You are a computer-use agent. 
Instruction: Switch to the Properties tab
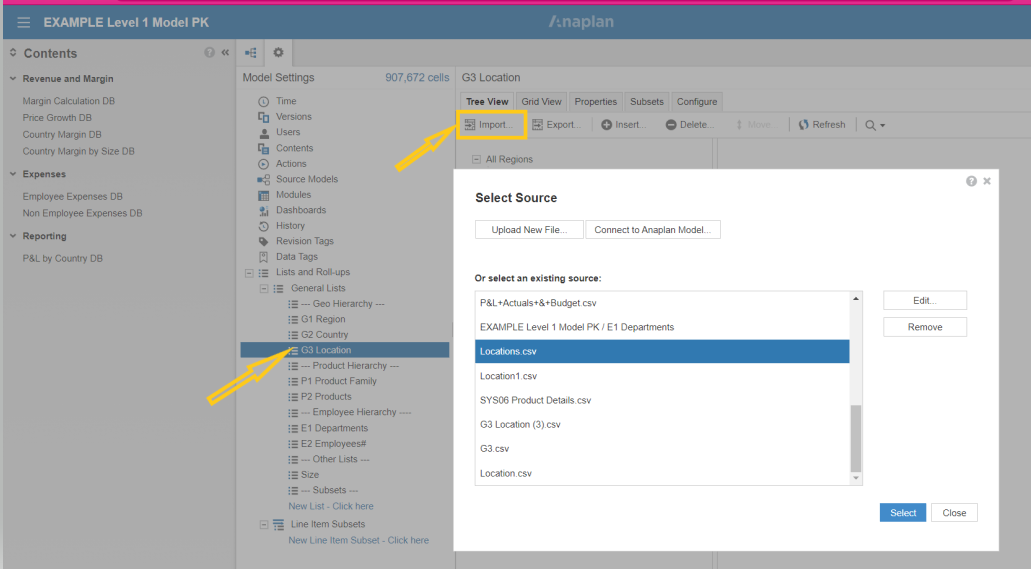pyautogui.click(x=596, y=101)
